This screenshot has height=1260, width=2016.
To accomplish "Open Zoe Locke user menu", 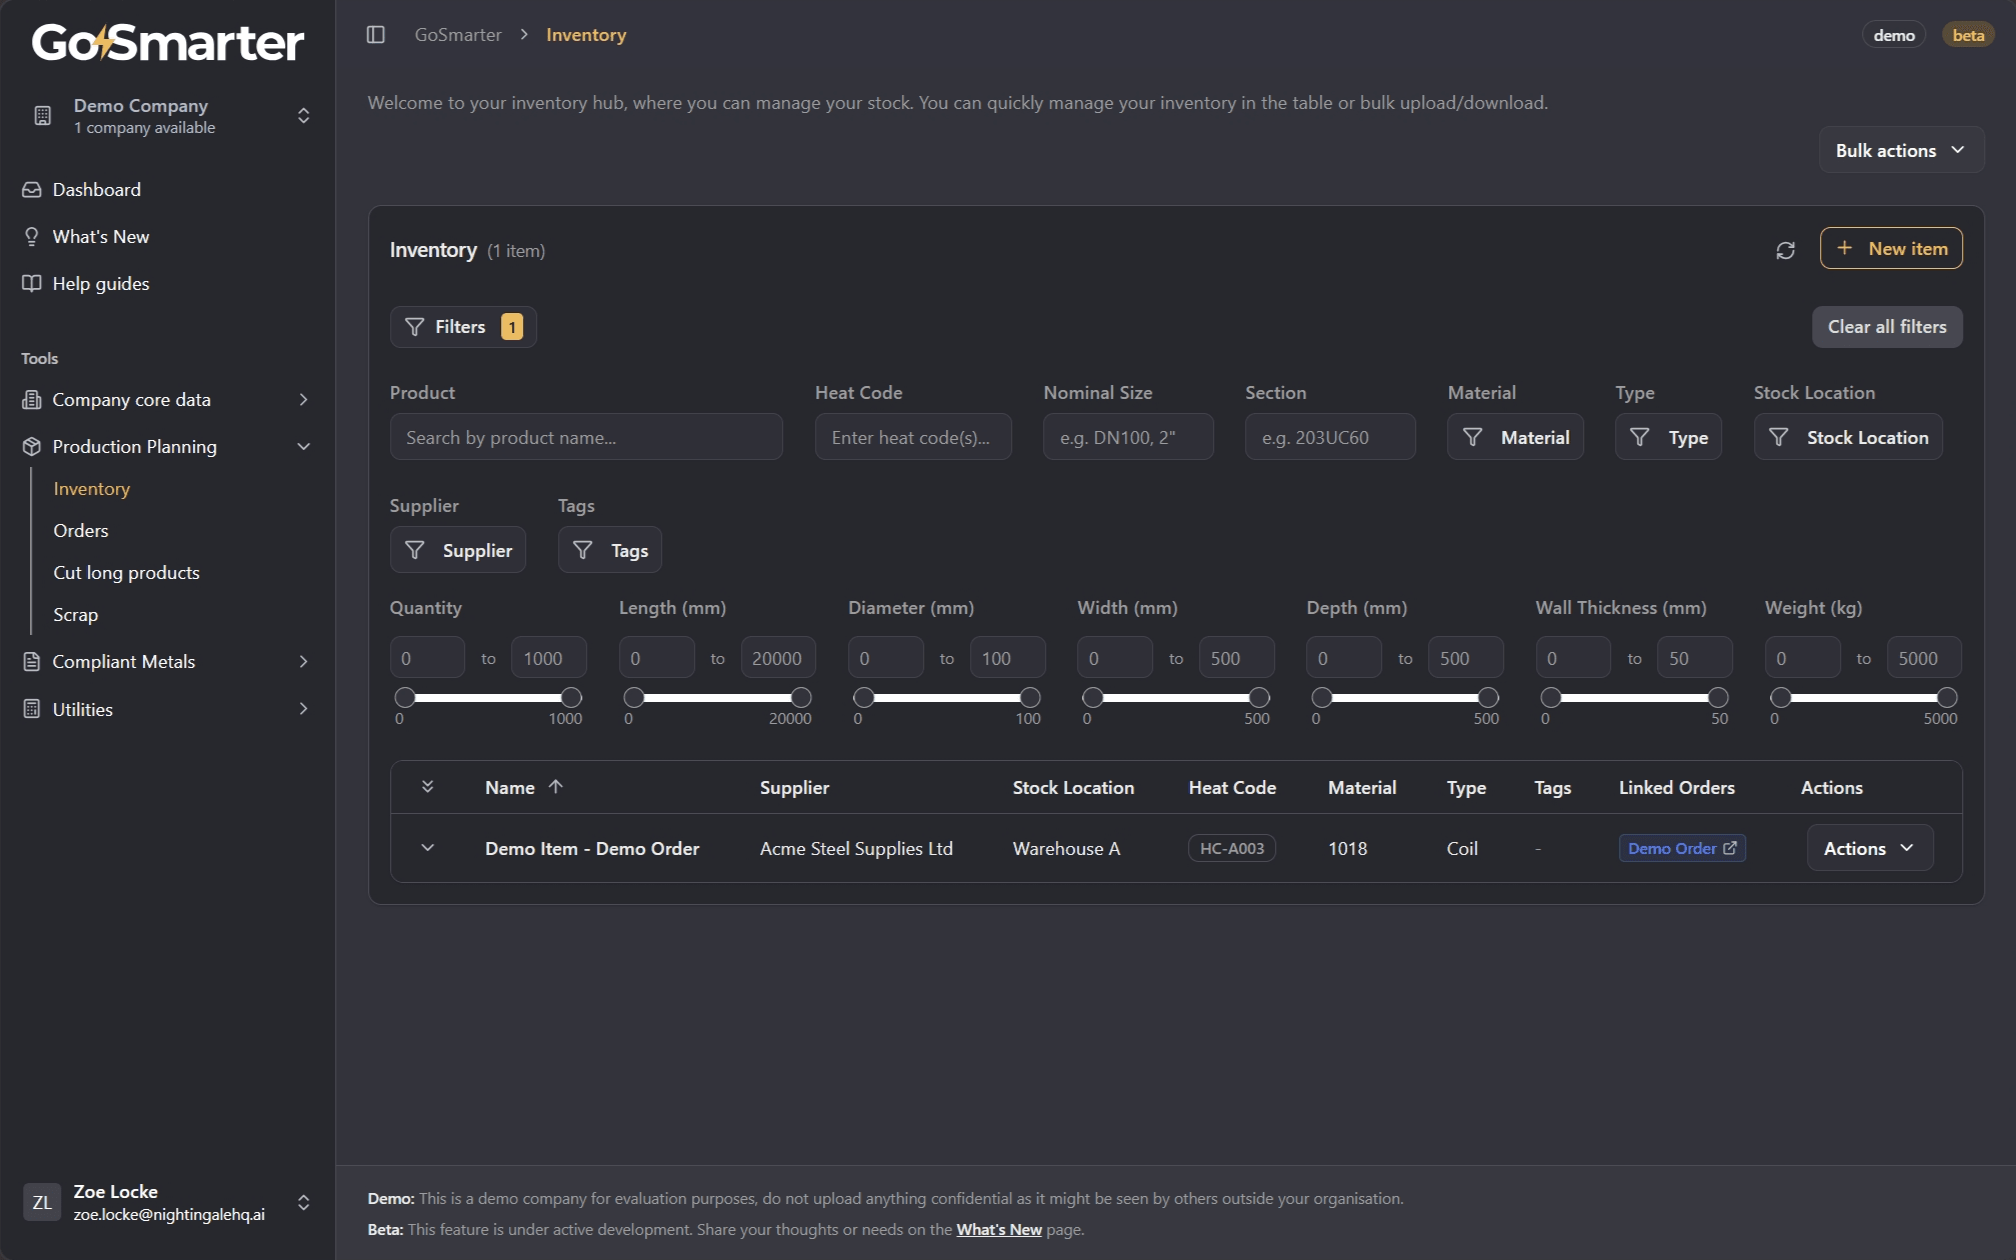I will 168,1202.
